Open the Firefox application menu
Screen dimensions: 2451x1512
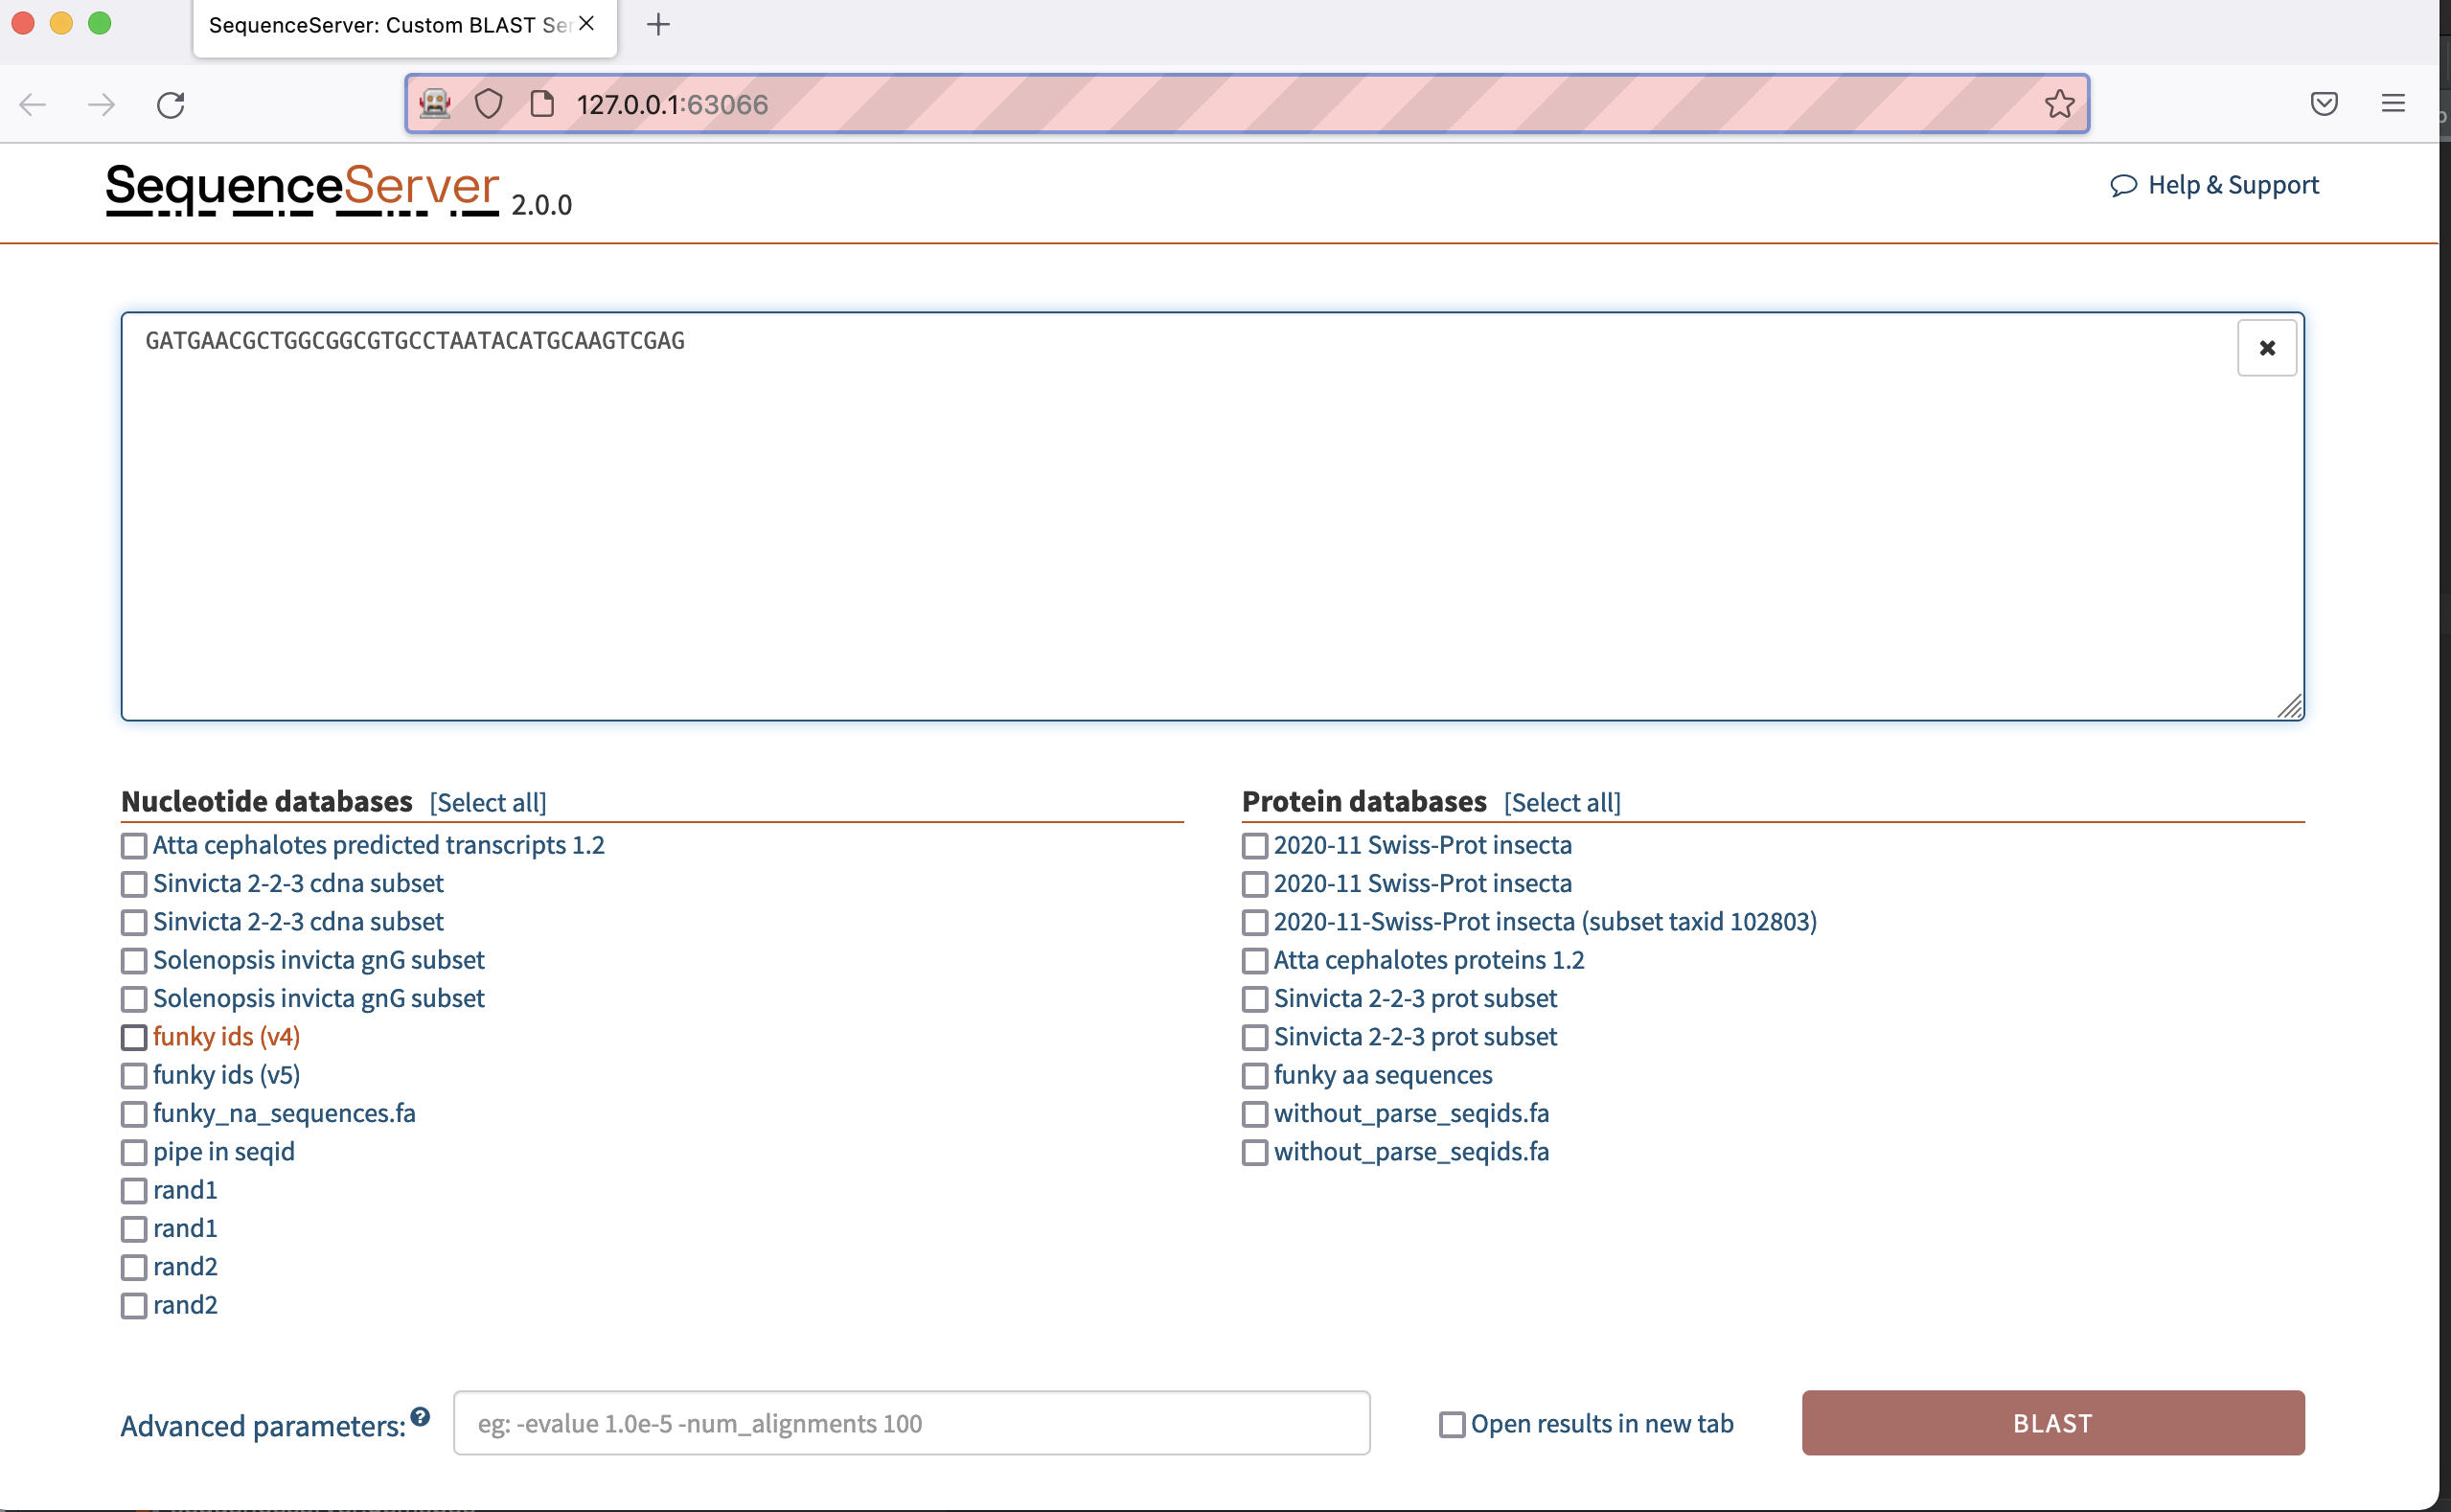[2394, 103]
